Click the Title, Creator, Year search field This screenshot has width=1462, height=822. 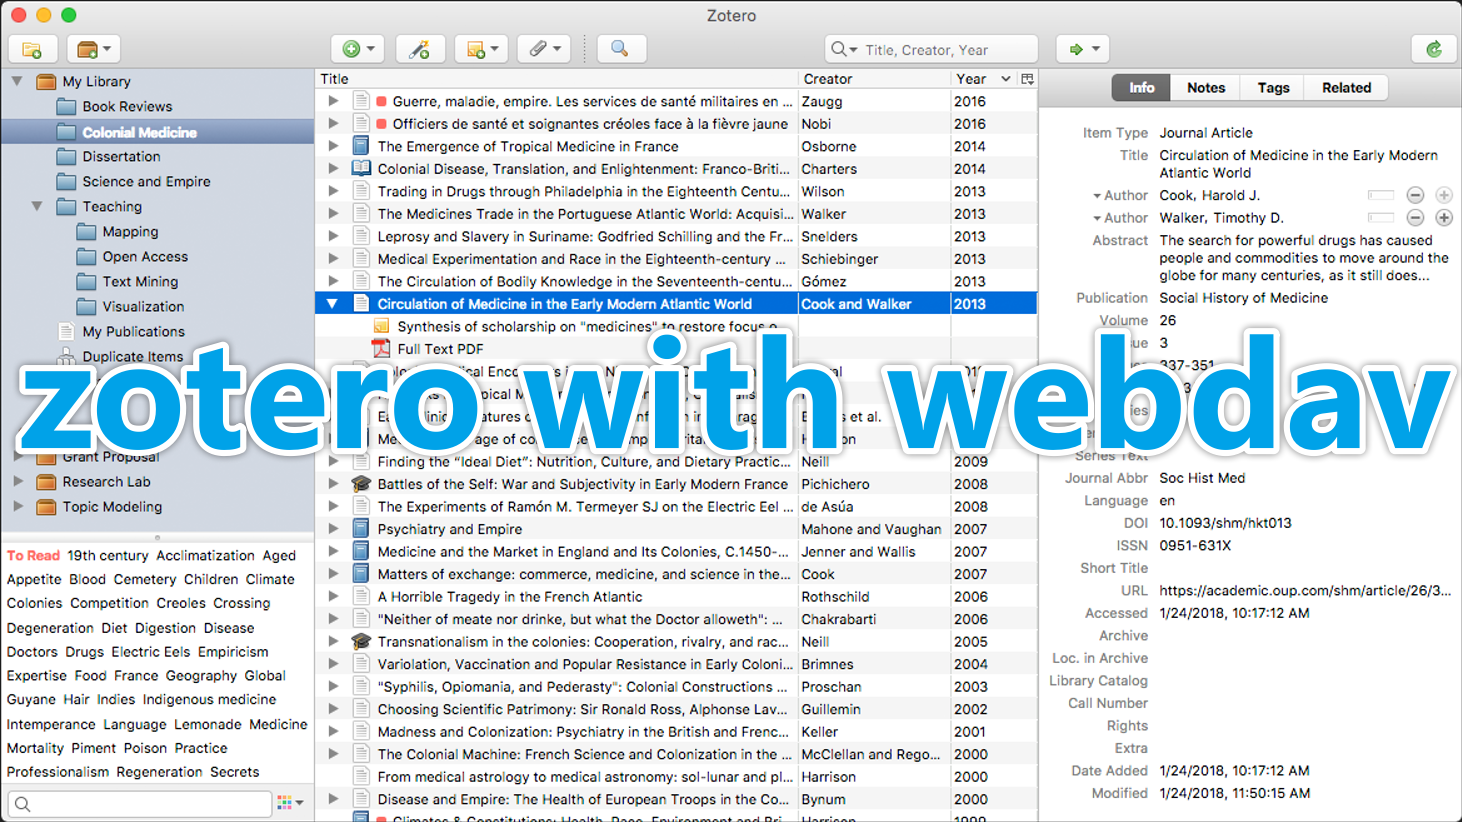click(931, 49)
